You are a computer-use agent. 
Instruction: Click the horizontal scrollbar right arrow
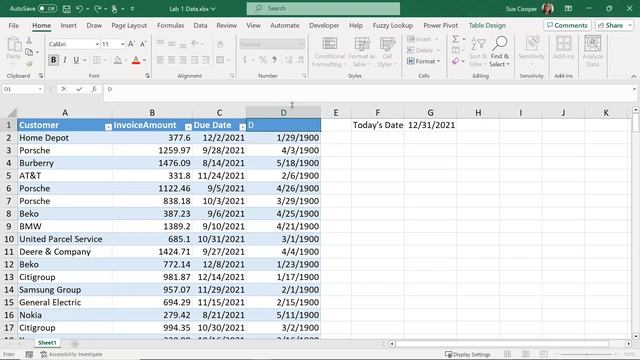tap(628, 344)
